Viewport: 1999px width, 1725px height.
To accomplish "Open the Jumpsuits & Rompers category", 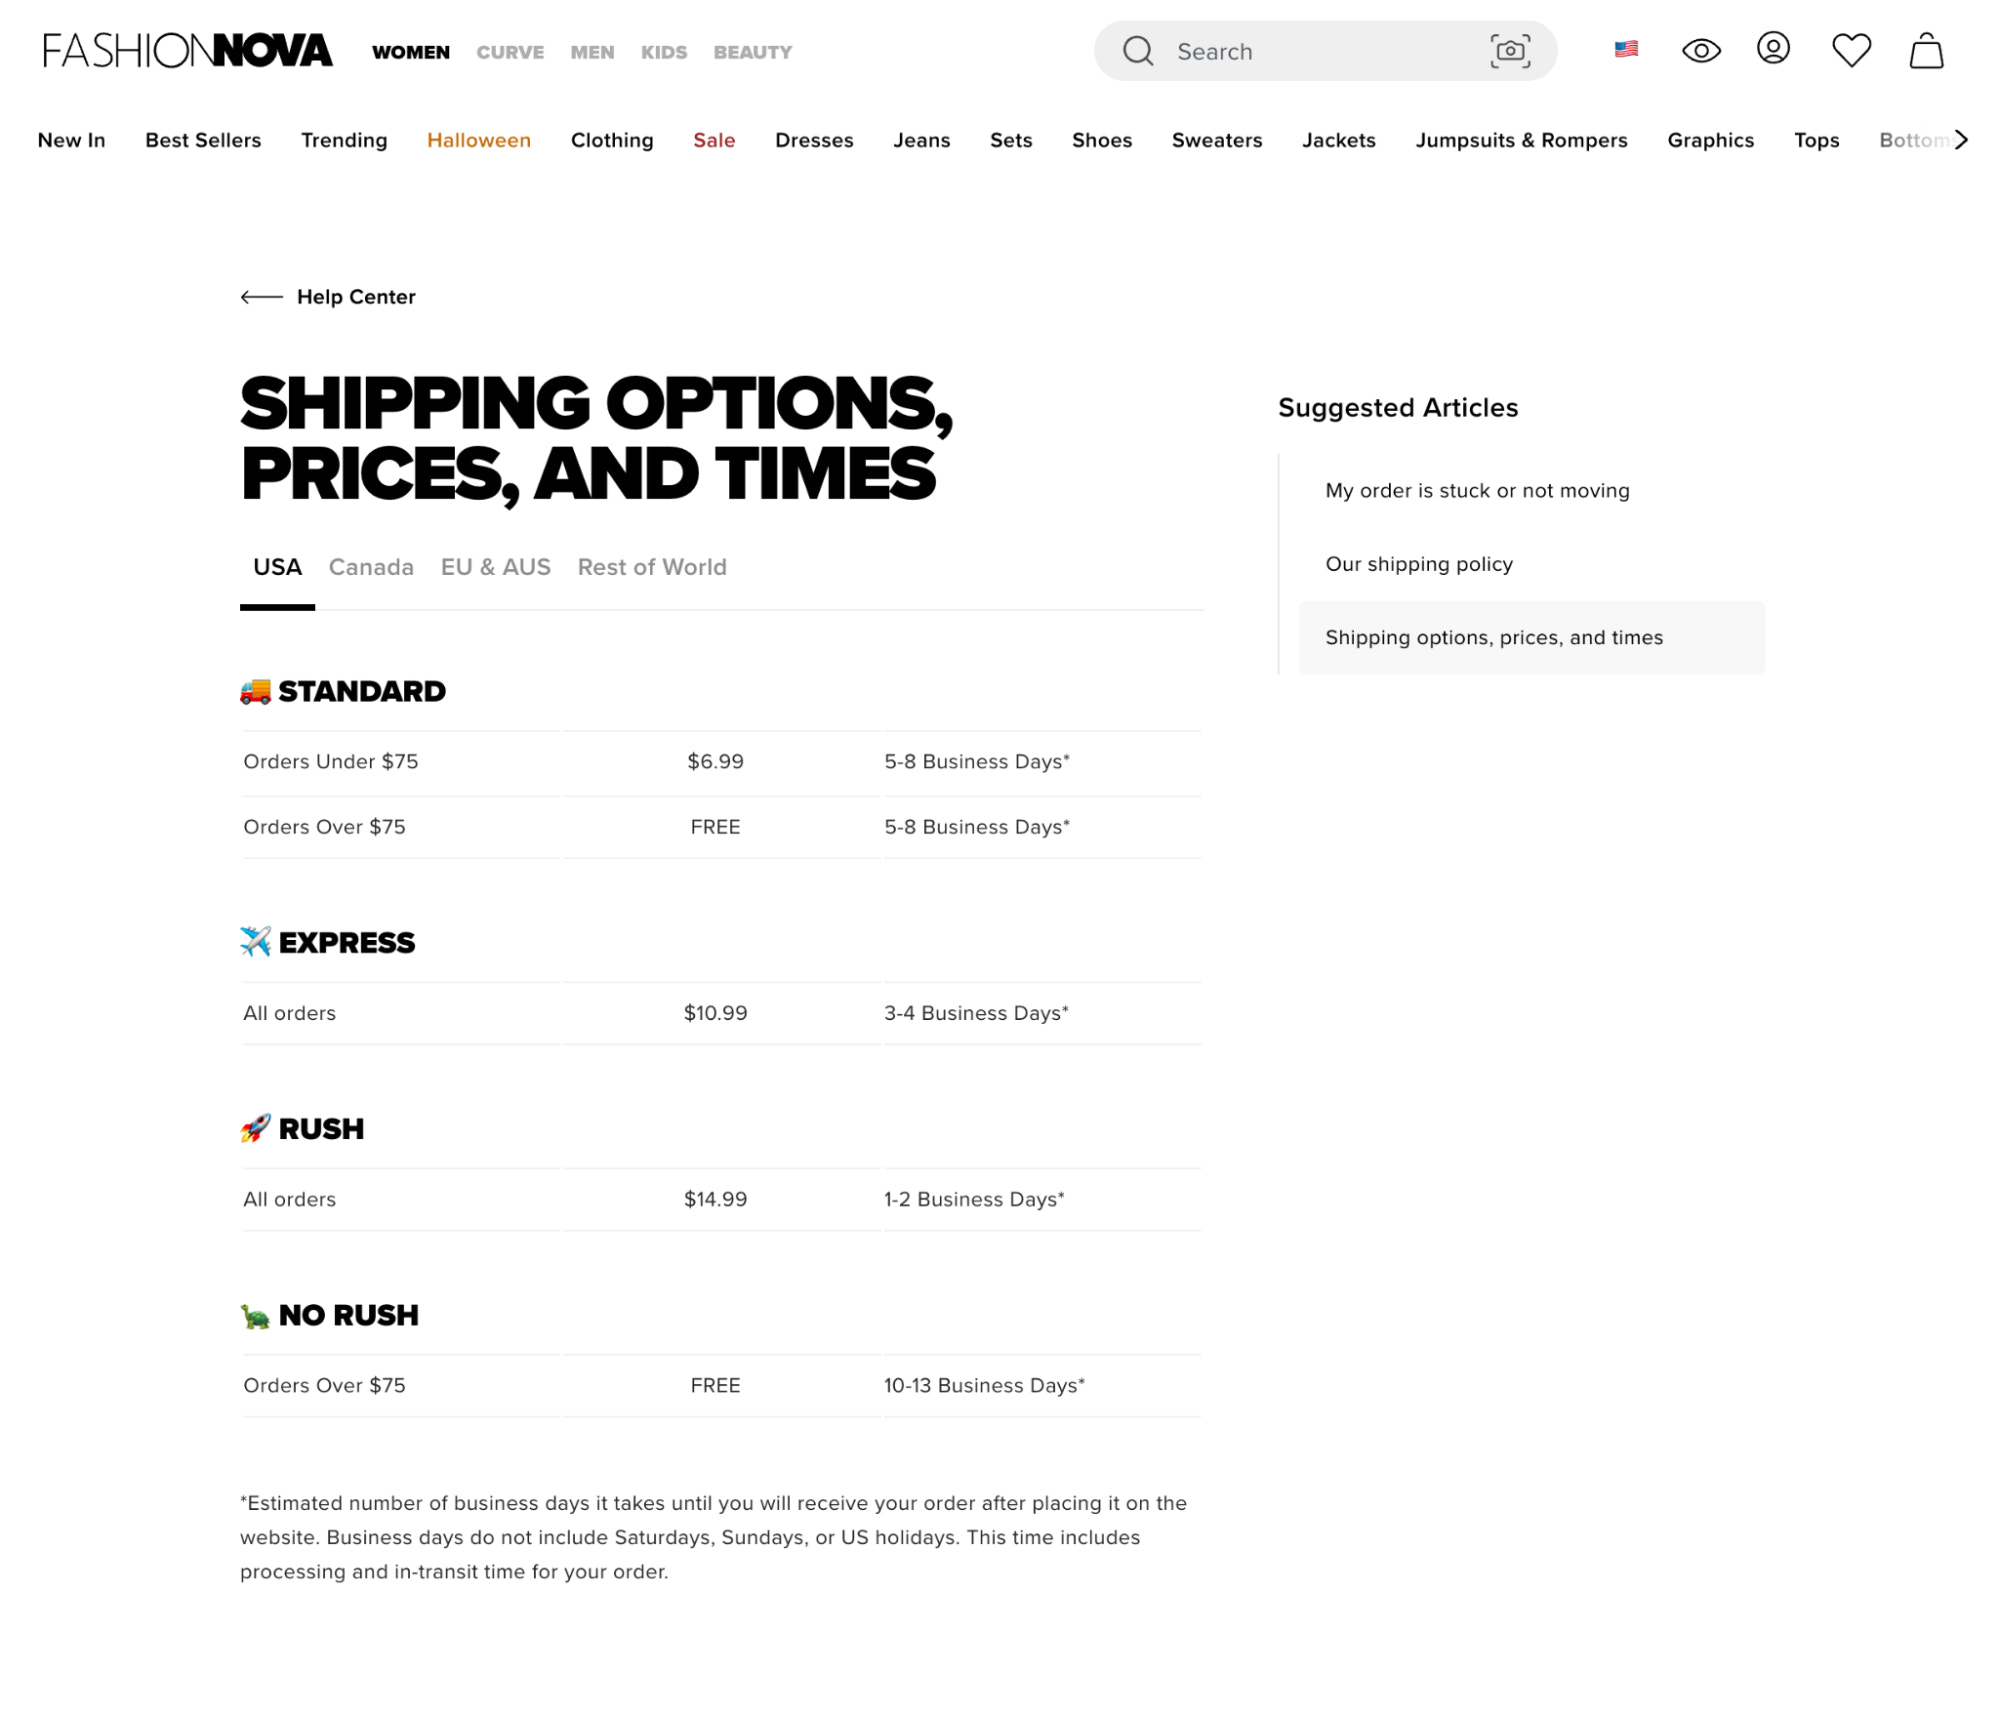I will pos(1521,140).
